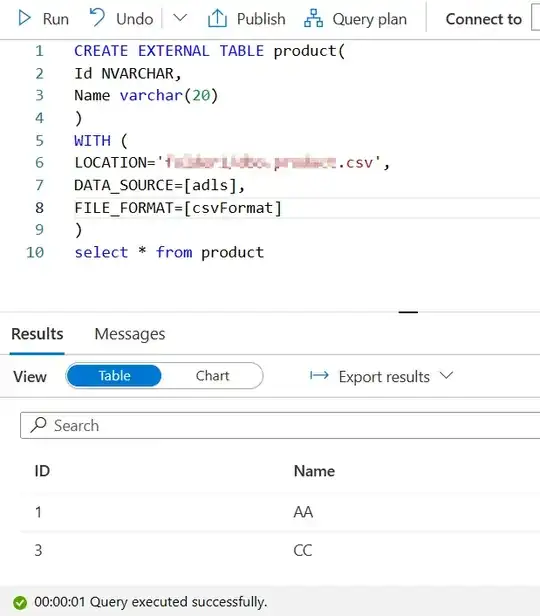Click the search magnifier icon
Viewport: 540px width, 616px height.
tap(38, 425)
